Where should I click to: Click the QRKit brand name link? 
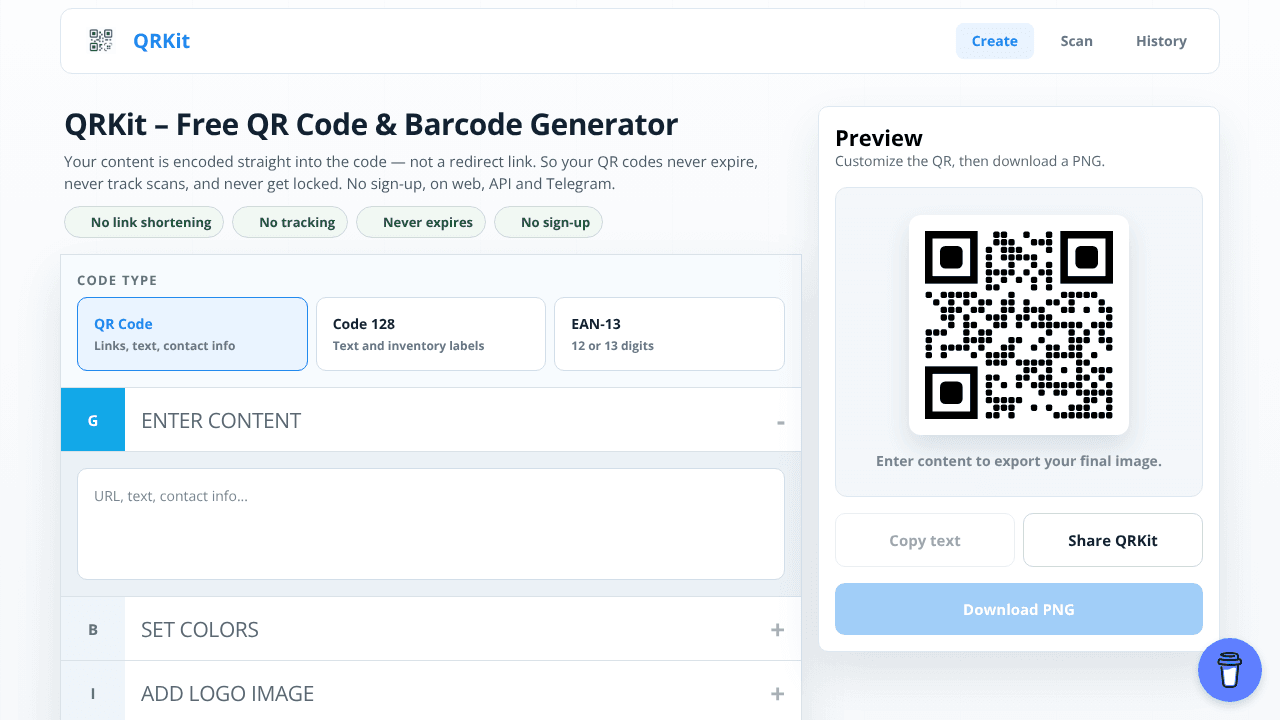(x=161, y=41)
